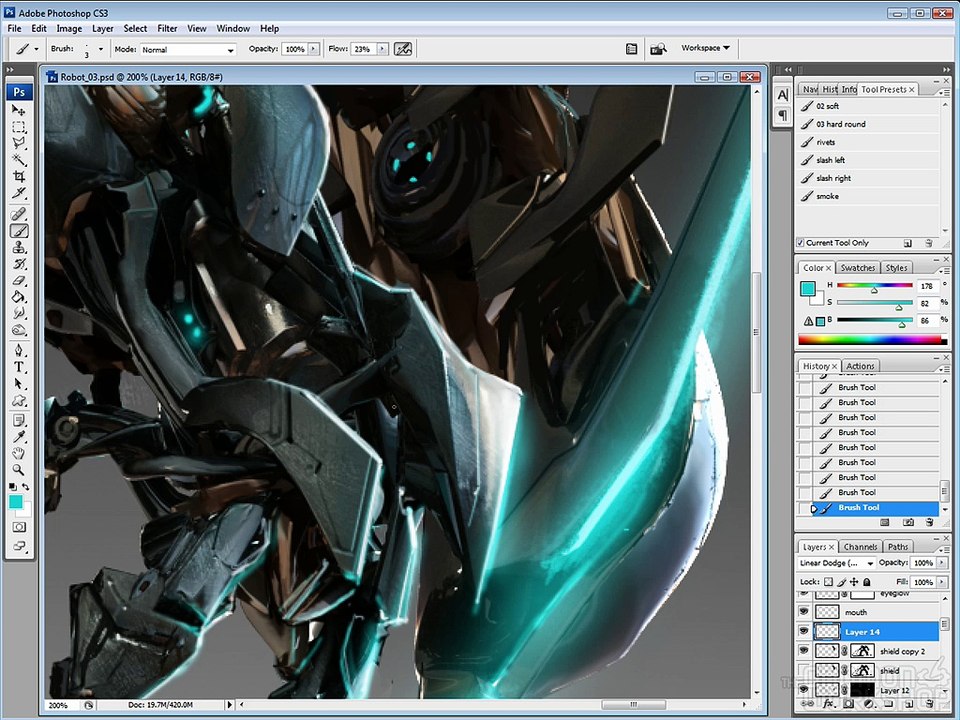The width and height of the screenshot is (960, 720).
Task: Switch to the Channels tab
Action: pyautogui.click(x=860, y=547)
